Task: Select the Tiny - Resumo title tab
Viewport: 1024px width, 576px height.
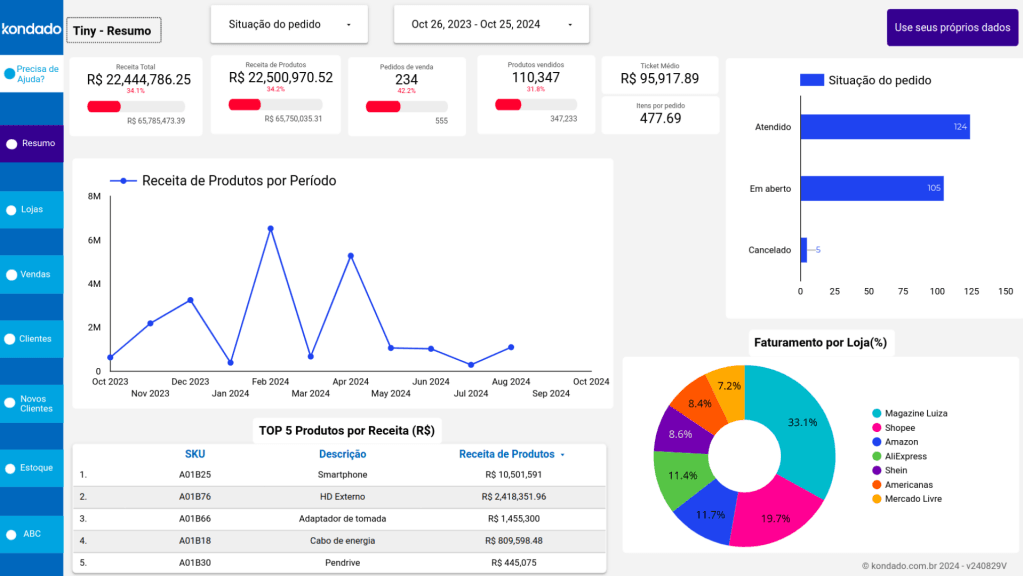Action: tap(112, 31)
